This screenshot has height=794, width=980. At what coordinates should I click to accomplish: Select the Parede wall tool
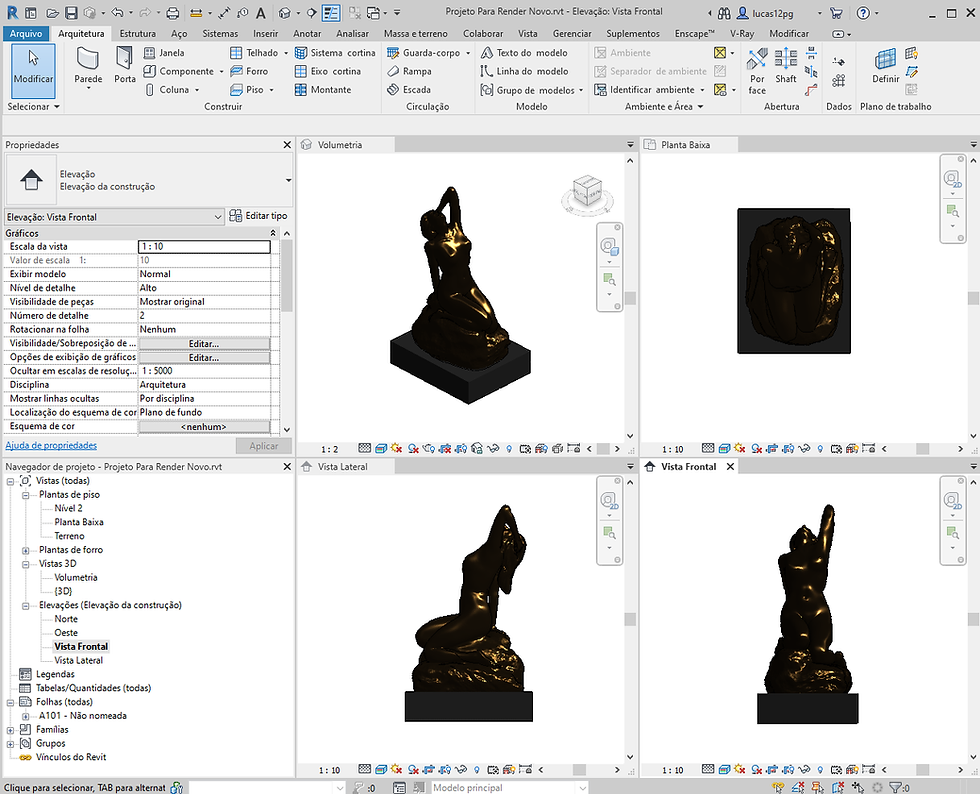(x=88, y=67)
